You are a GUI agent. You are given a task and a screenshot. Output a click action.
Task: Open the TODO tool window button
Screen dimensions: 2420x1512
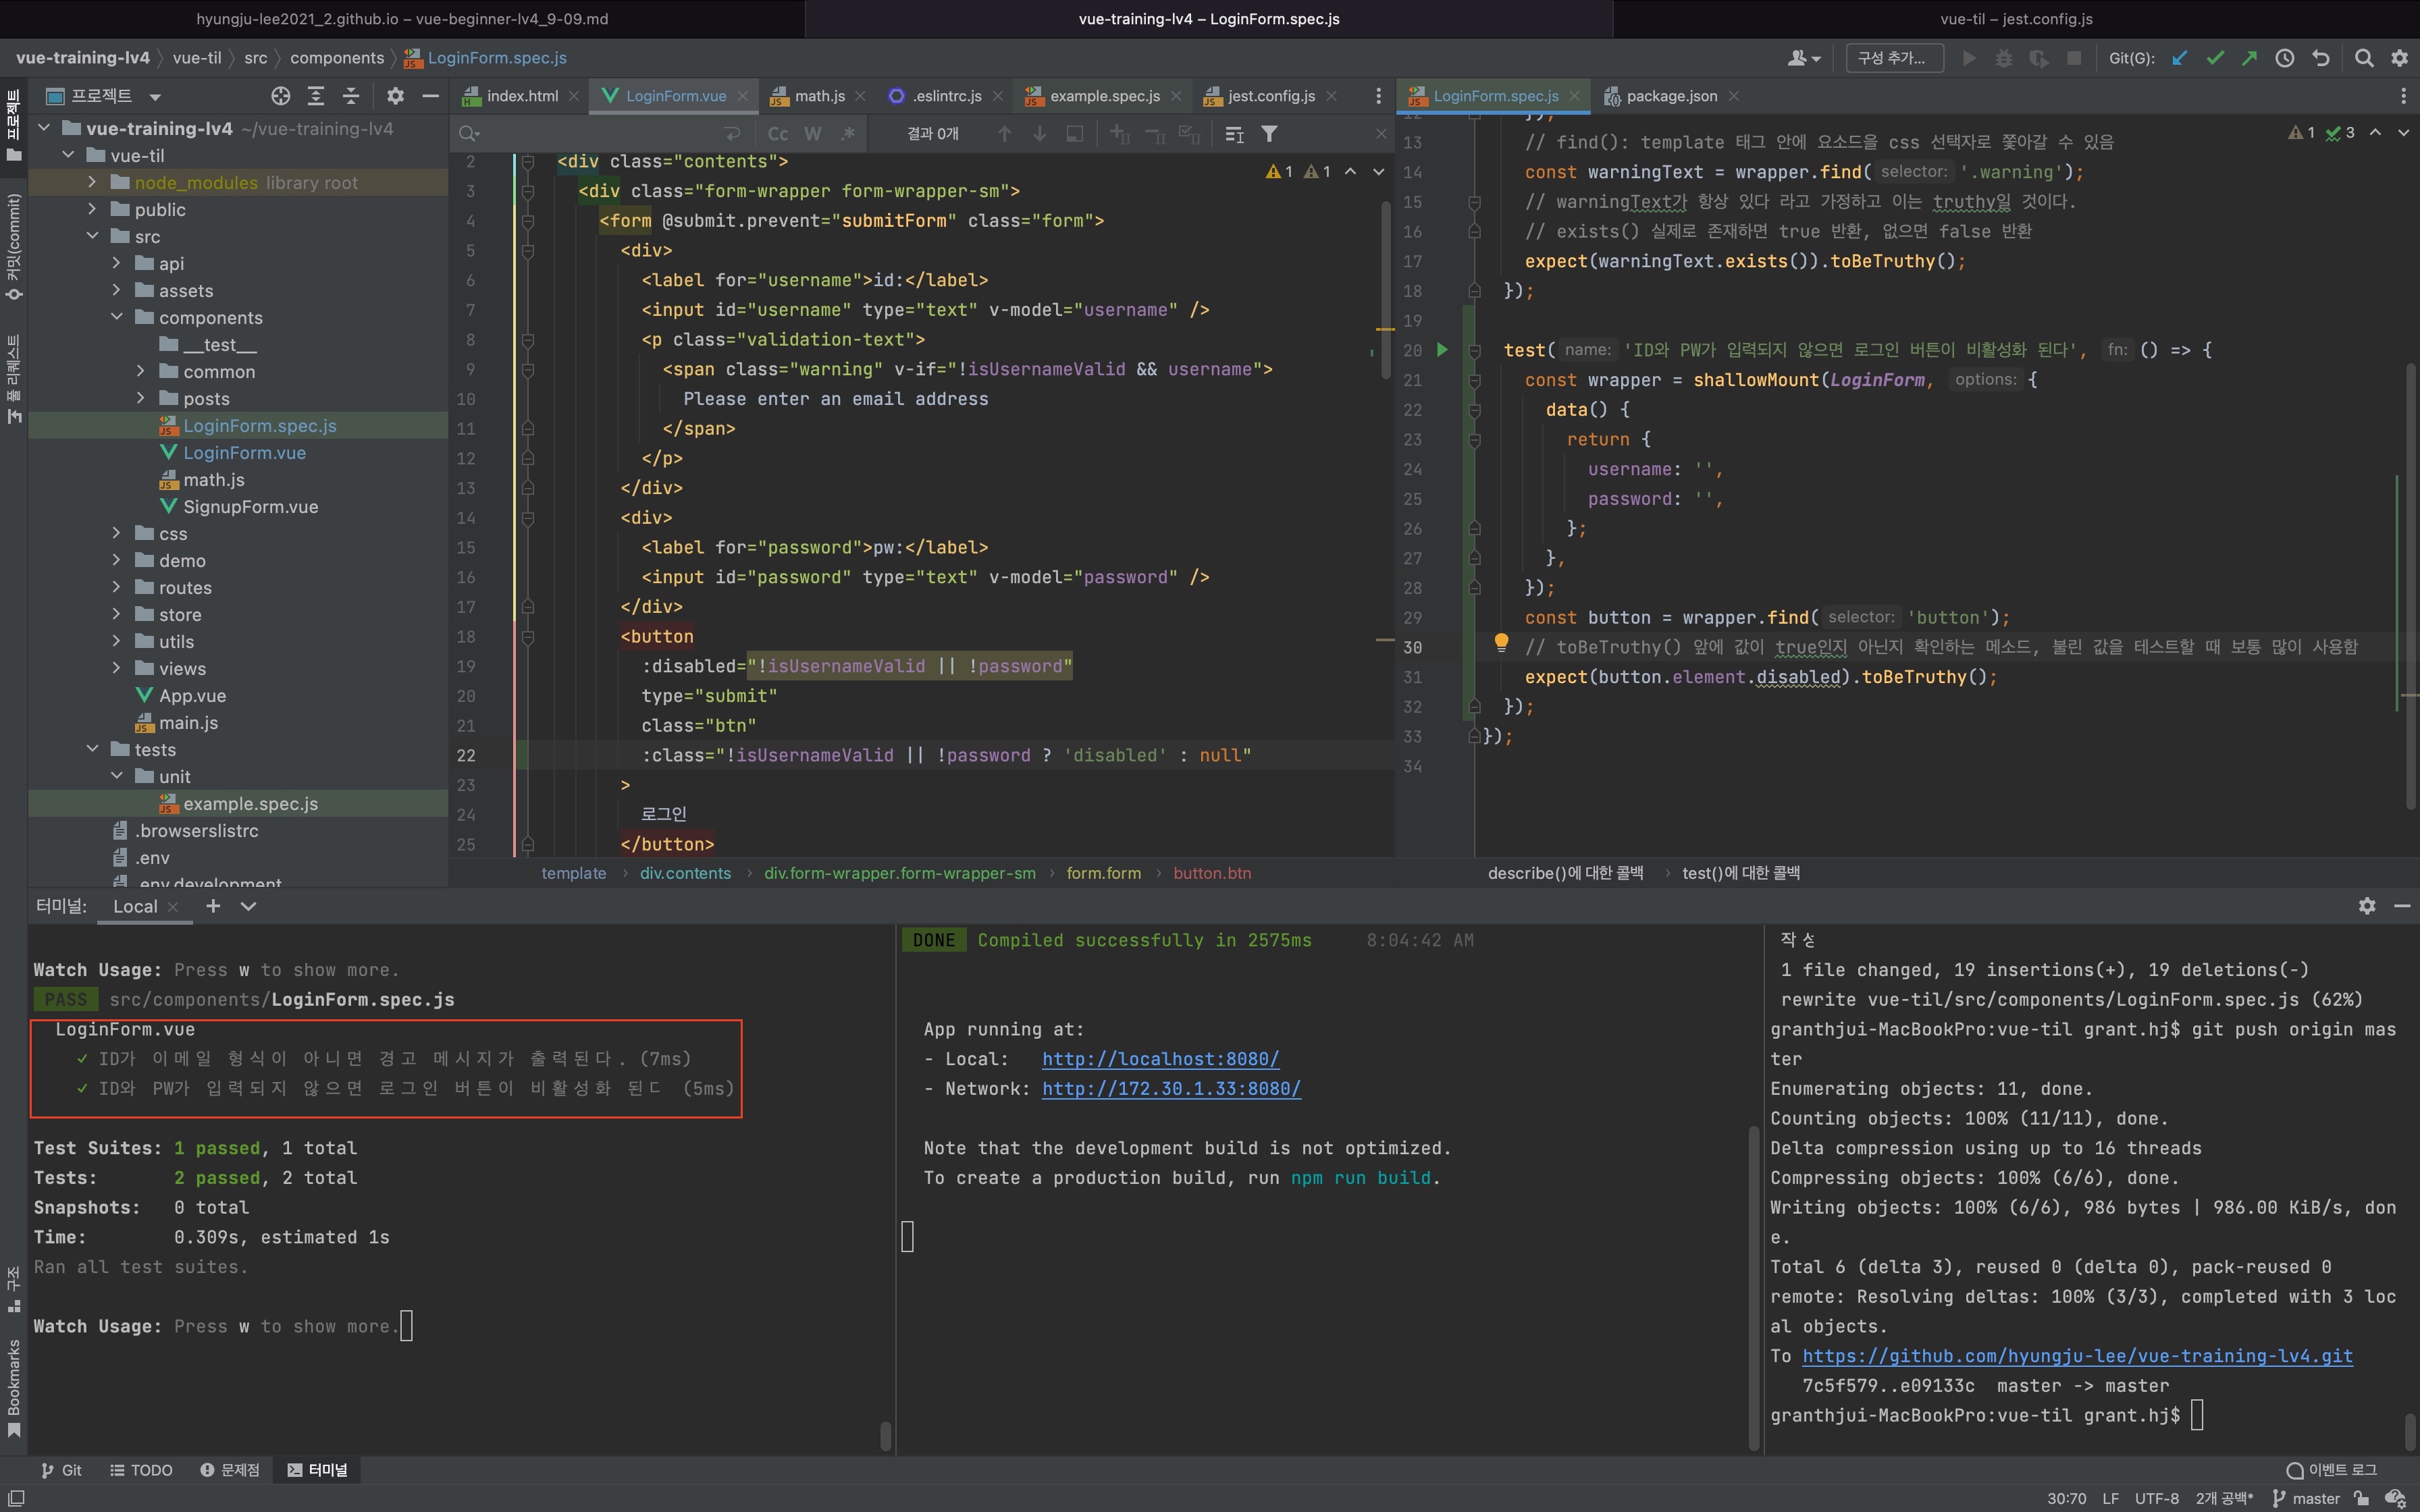point(141,1470)
